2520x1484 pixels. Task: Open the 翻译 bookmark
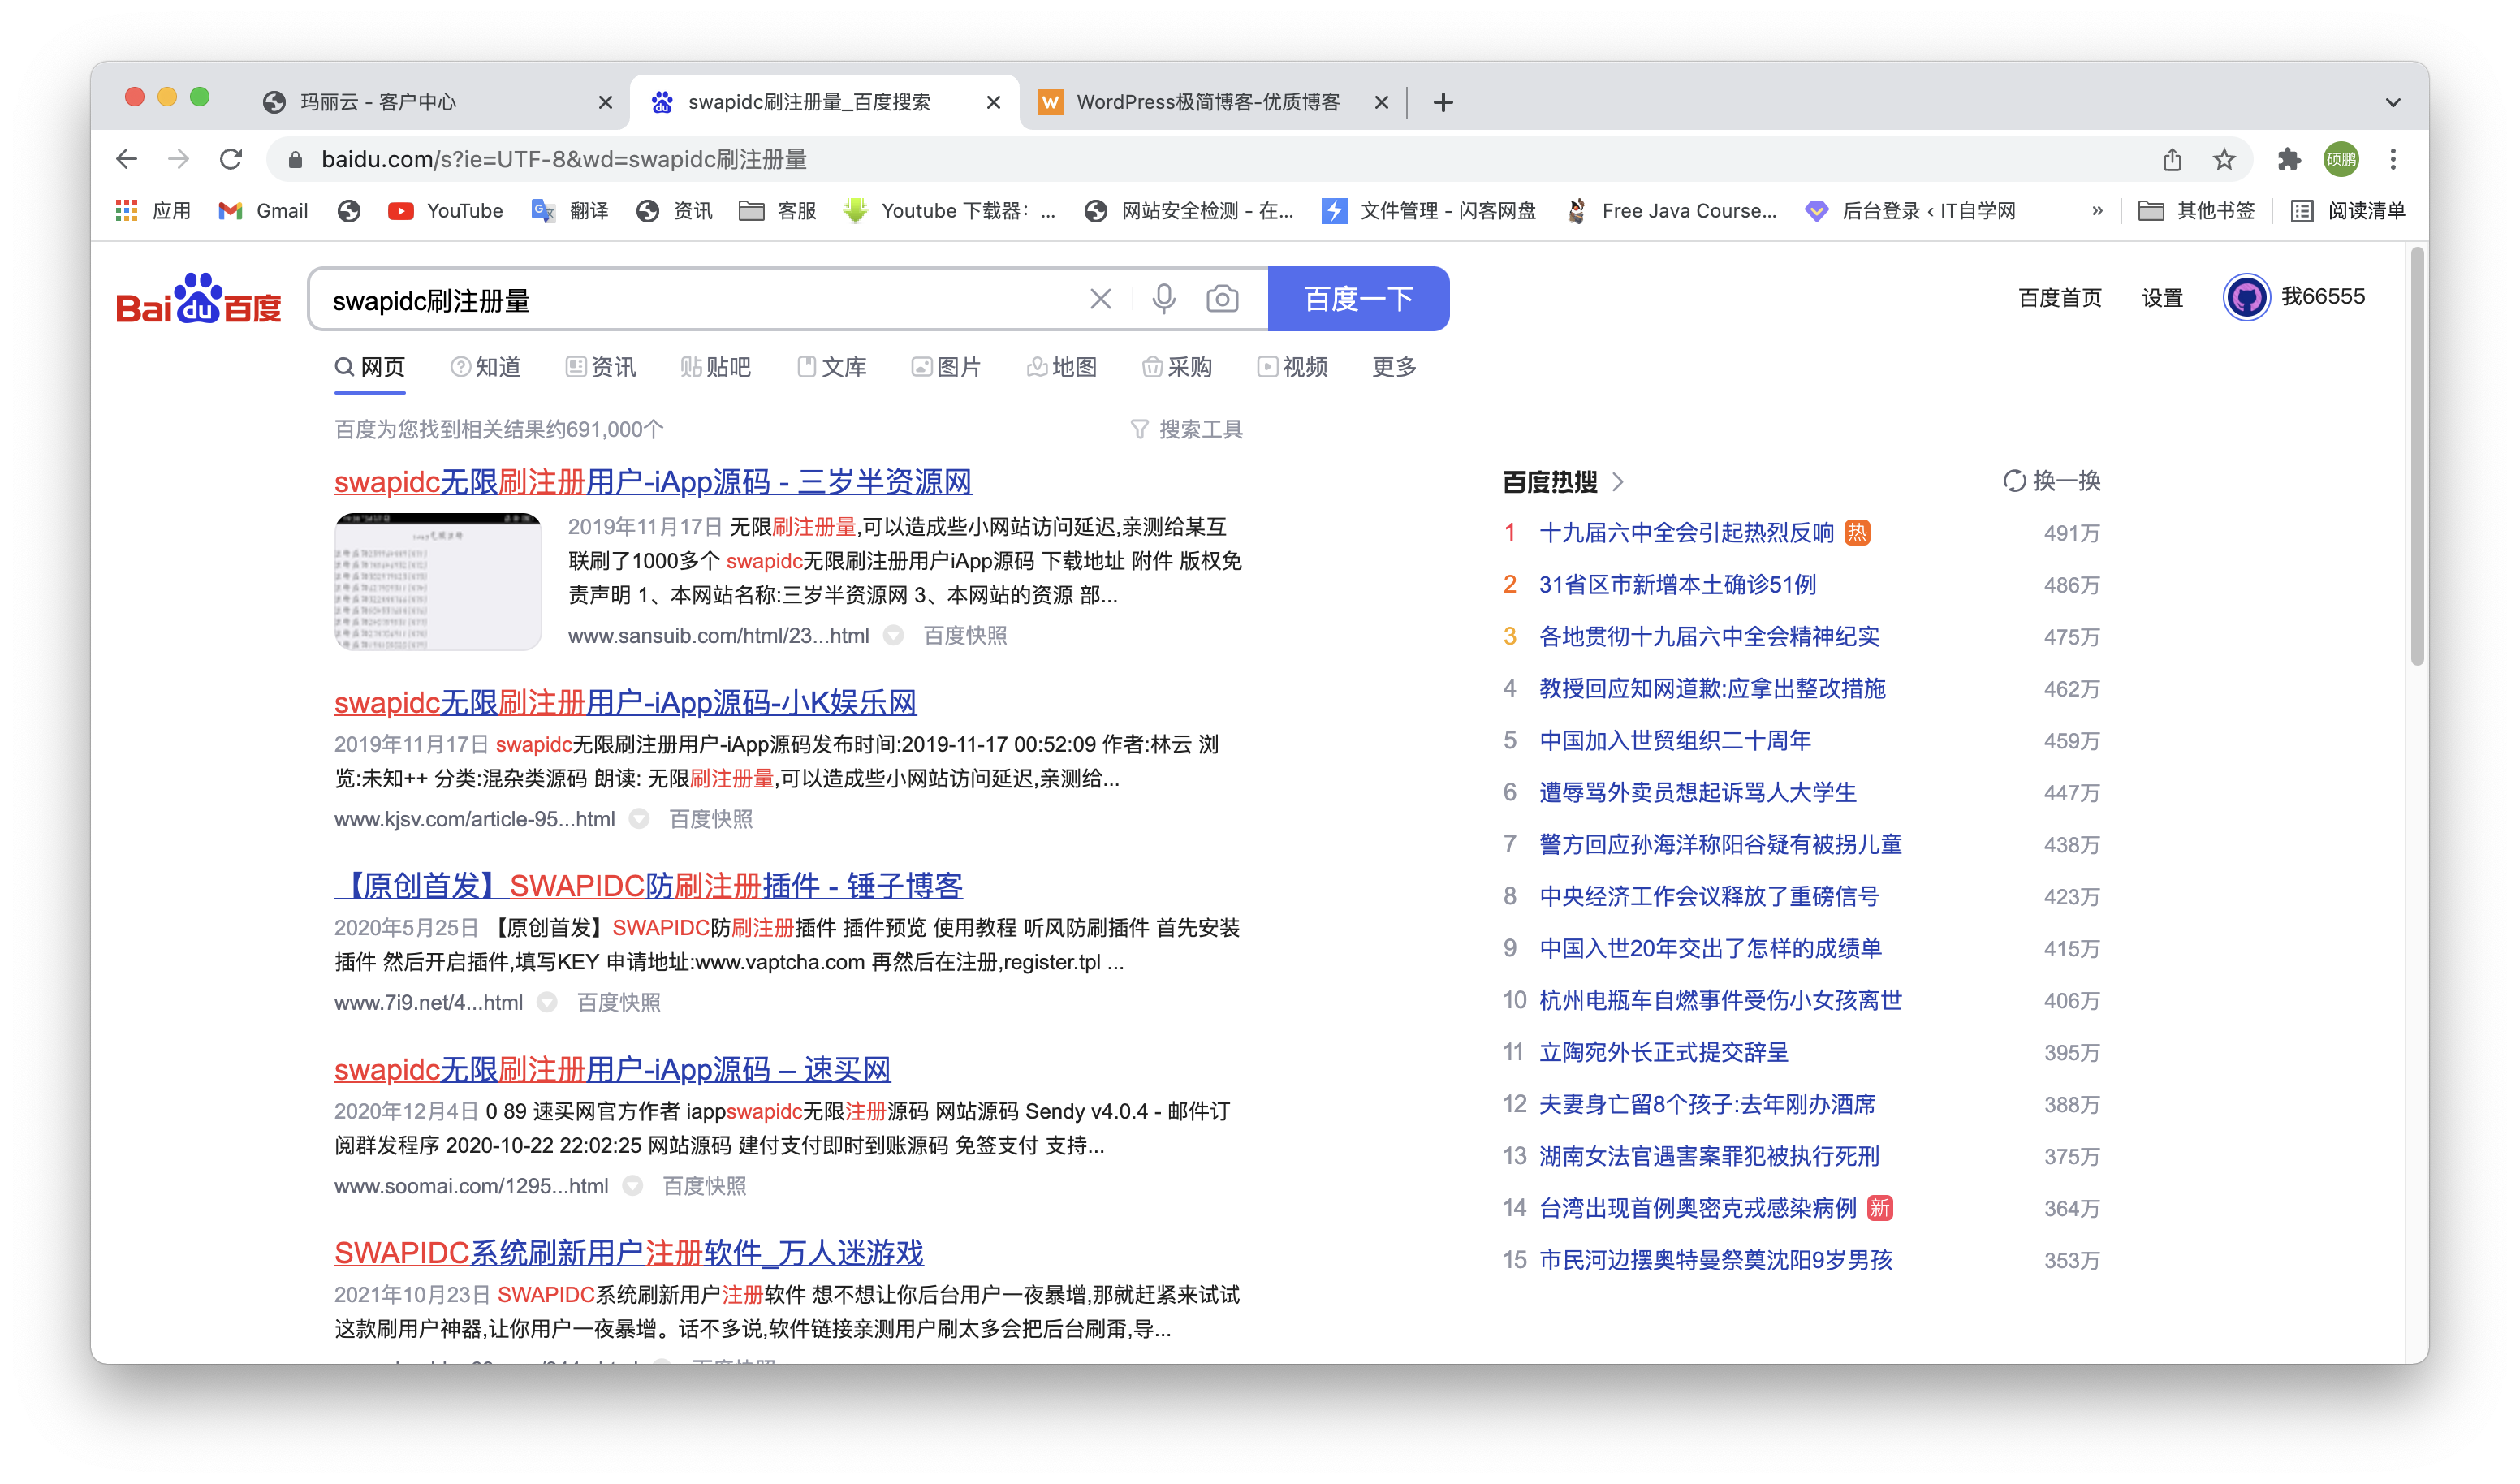[x=570, y=211]
